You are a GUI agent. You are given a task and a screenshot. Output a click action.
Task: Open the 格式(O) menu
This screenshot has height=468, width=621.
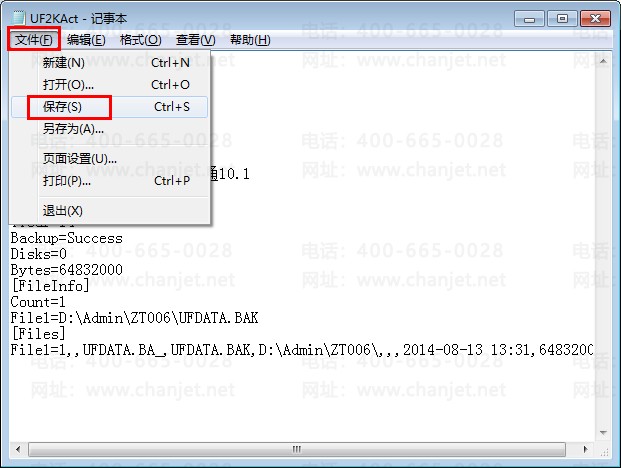click(141, 40)
